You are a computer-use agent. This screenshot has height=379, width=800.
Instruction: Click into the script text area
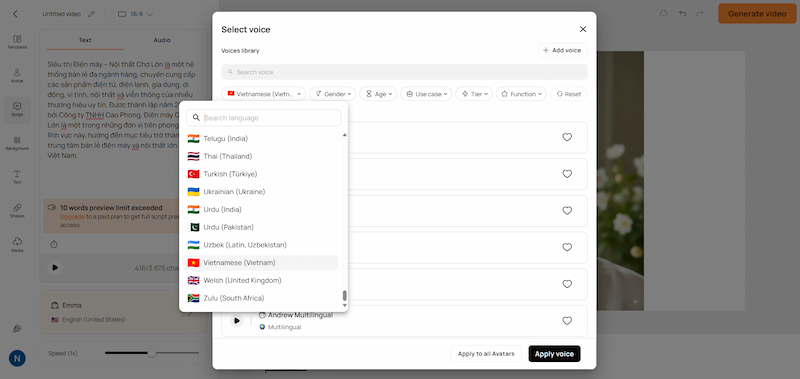[121, 110]
